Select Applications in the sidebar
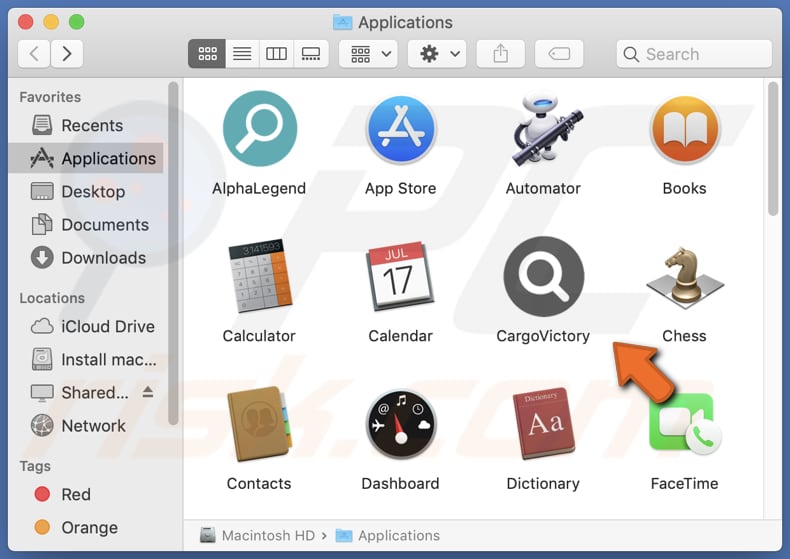The image size is (790, 559). point(86,159)
